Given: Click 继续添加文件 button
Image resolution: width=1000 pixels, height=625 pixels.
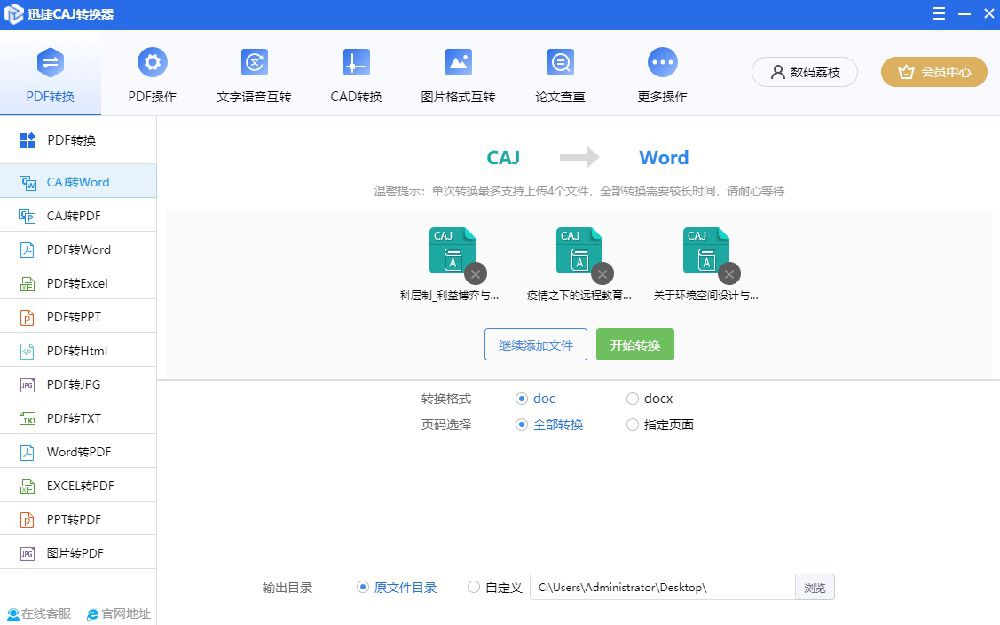Looking at the screenshot, I should click(x=536, y=344).
